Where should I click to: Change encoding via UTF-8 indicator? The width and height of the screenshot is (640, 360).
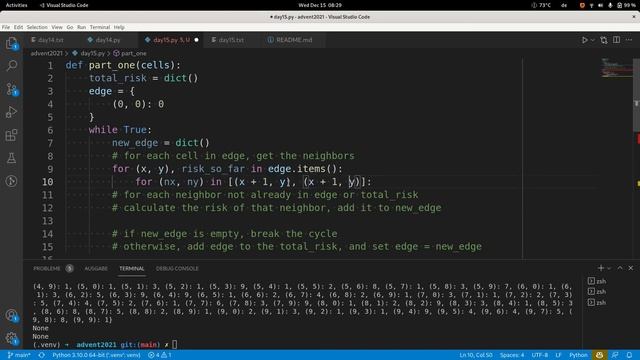pyautogui.click(x=540, y=355)
